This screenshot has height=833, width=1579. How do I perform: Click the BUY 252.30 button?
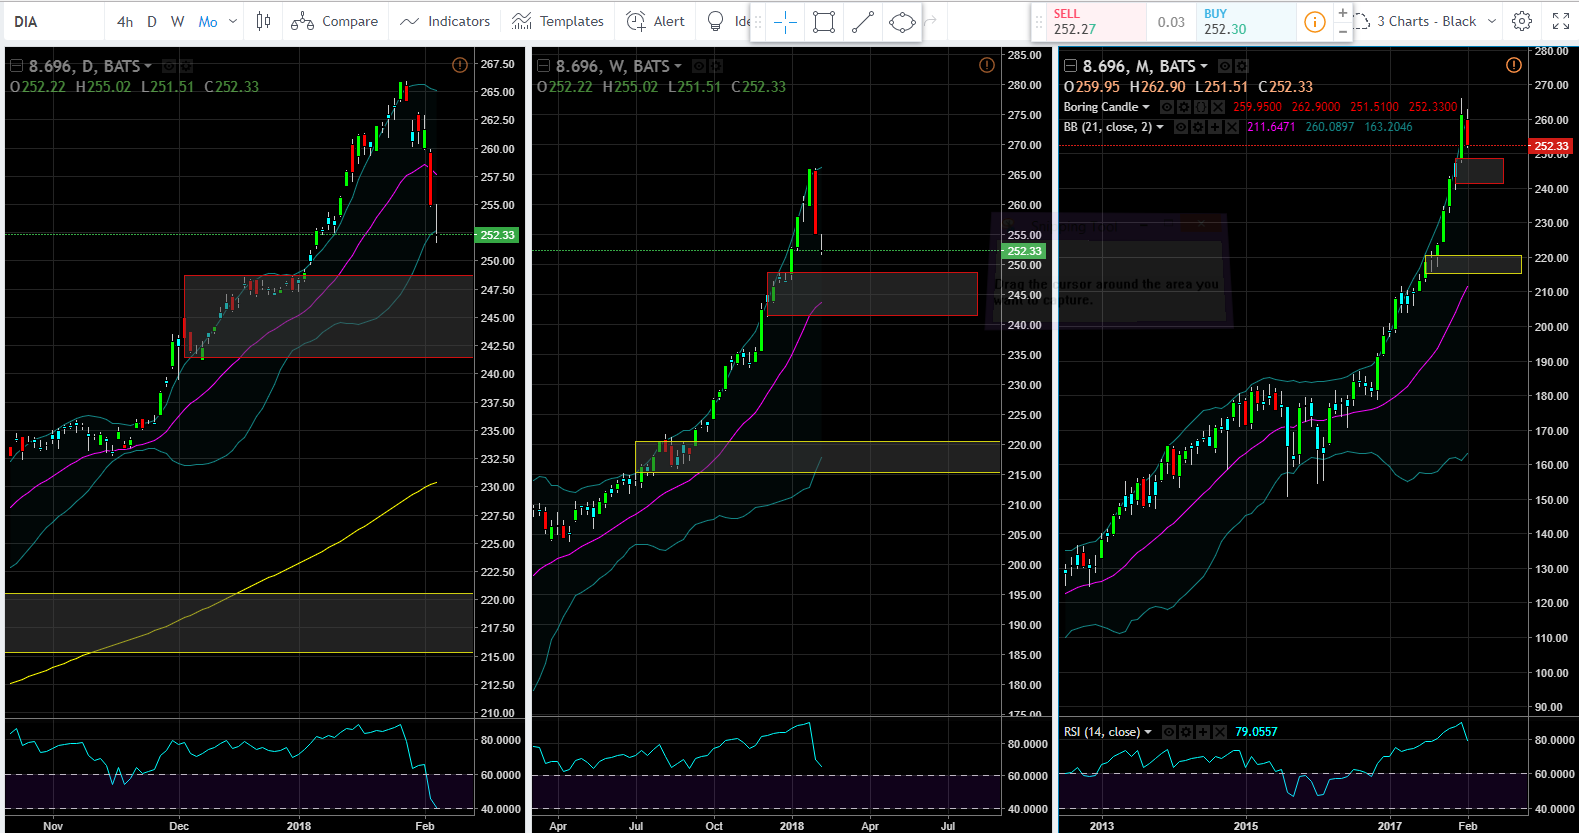(x=1246, y=21)
